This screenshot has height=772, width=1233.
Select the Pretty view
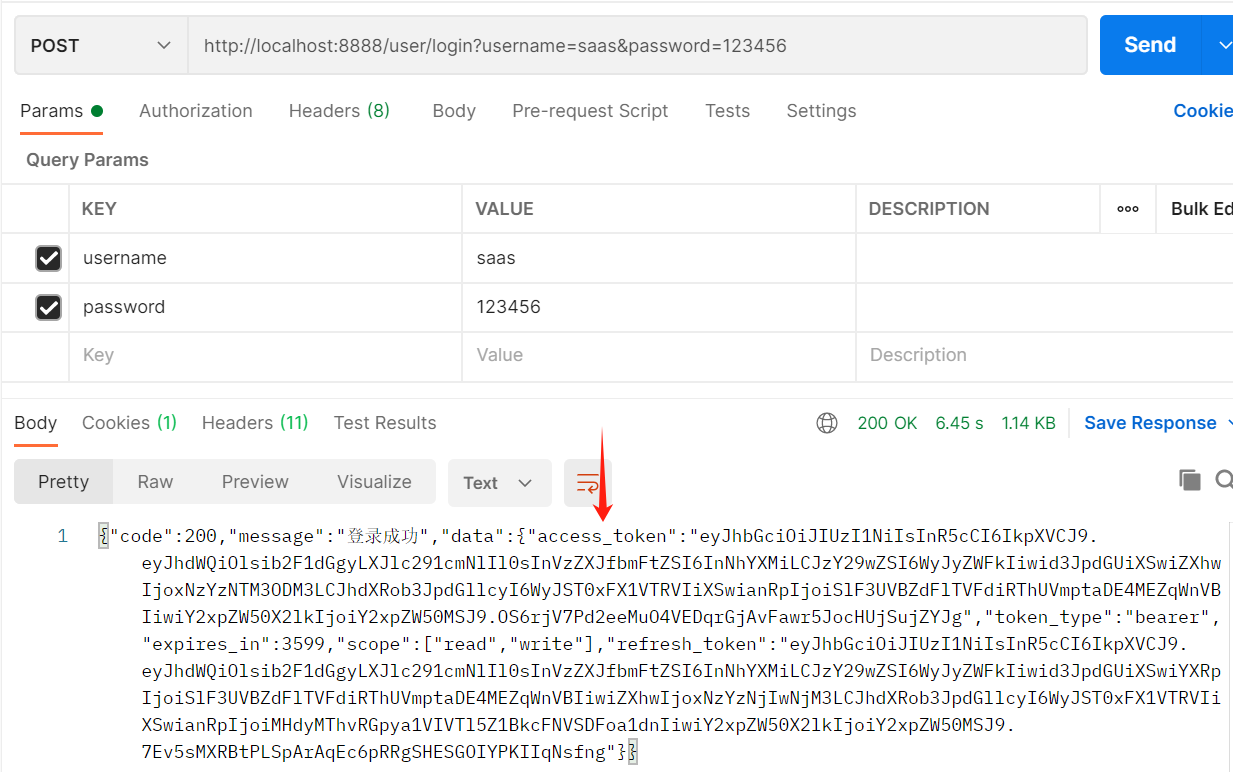[x=64, y=482]
